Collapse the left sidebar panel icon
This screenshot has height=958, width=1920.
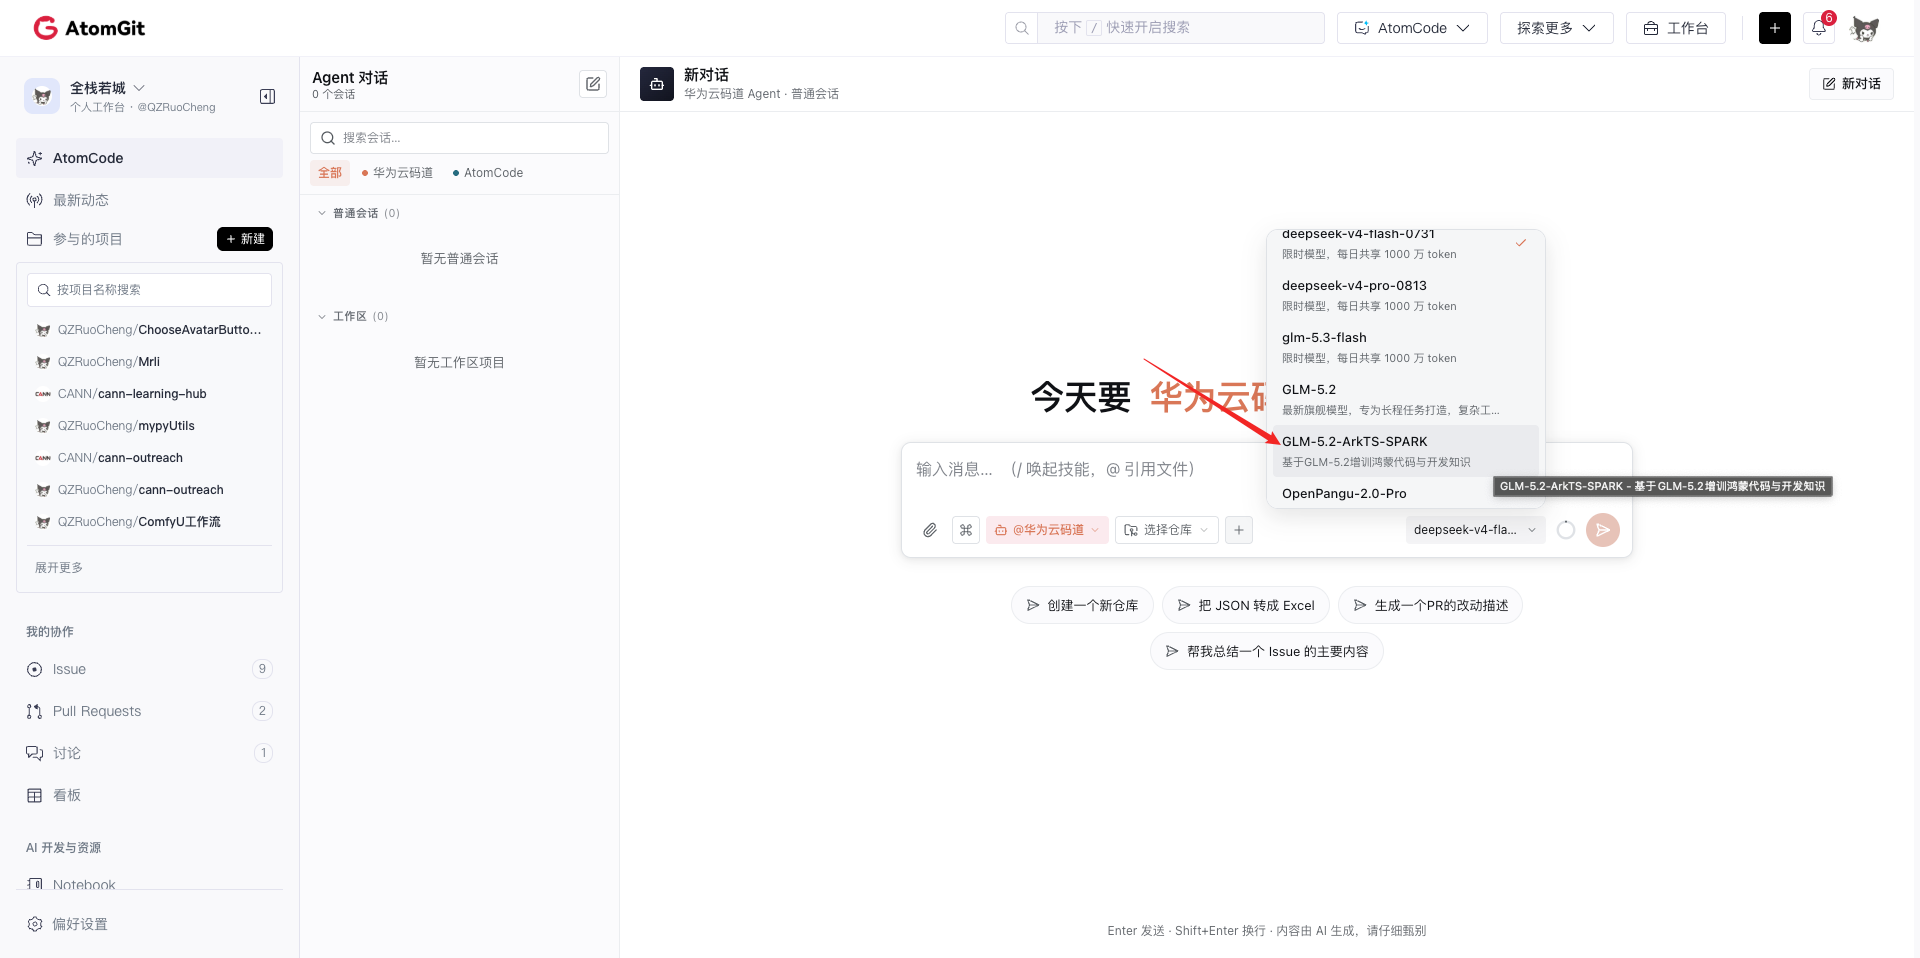pyautogui.click(x=267, y=96)
